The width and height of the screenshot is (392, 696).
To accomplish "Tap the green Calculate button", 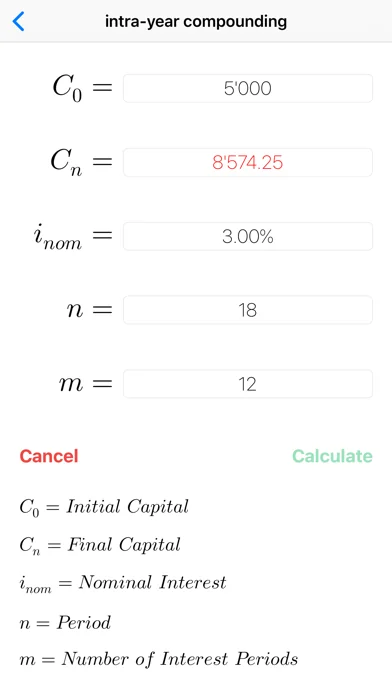I will click(x=332, y=456).
